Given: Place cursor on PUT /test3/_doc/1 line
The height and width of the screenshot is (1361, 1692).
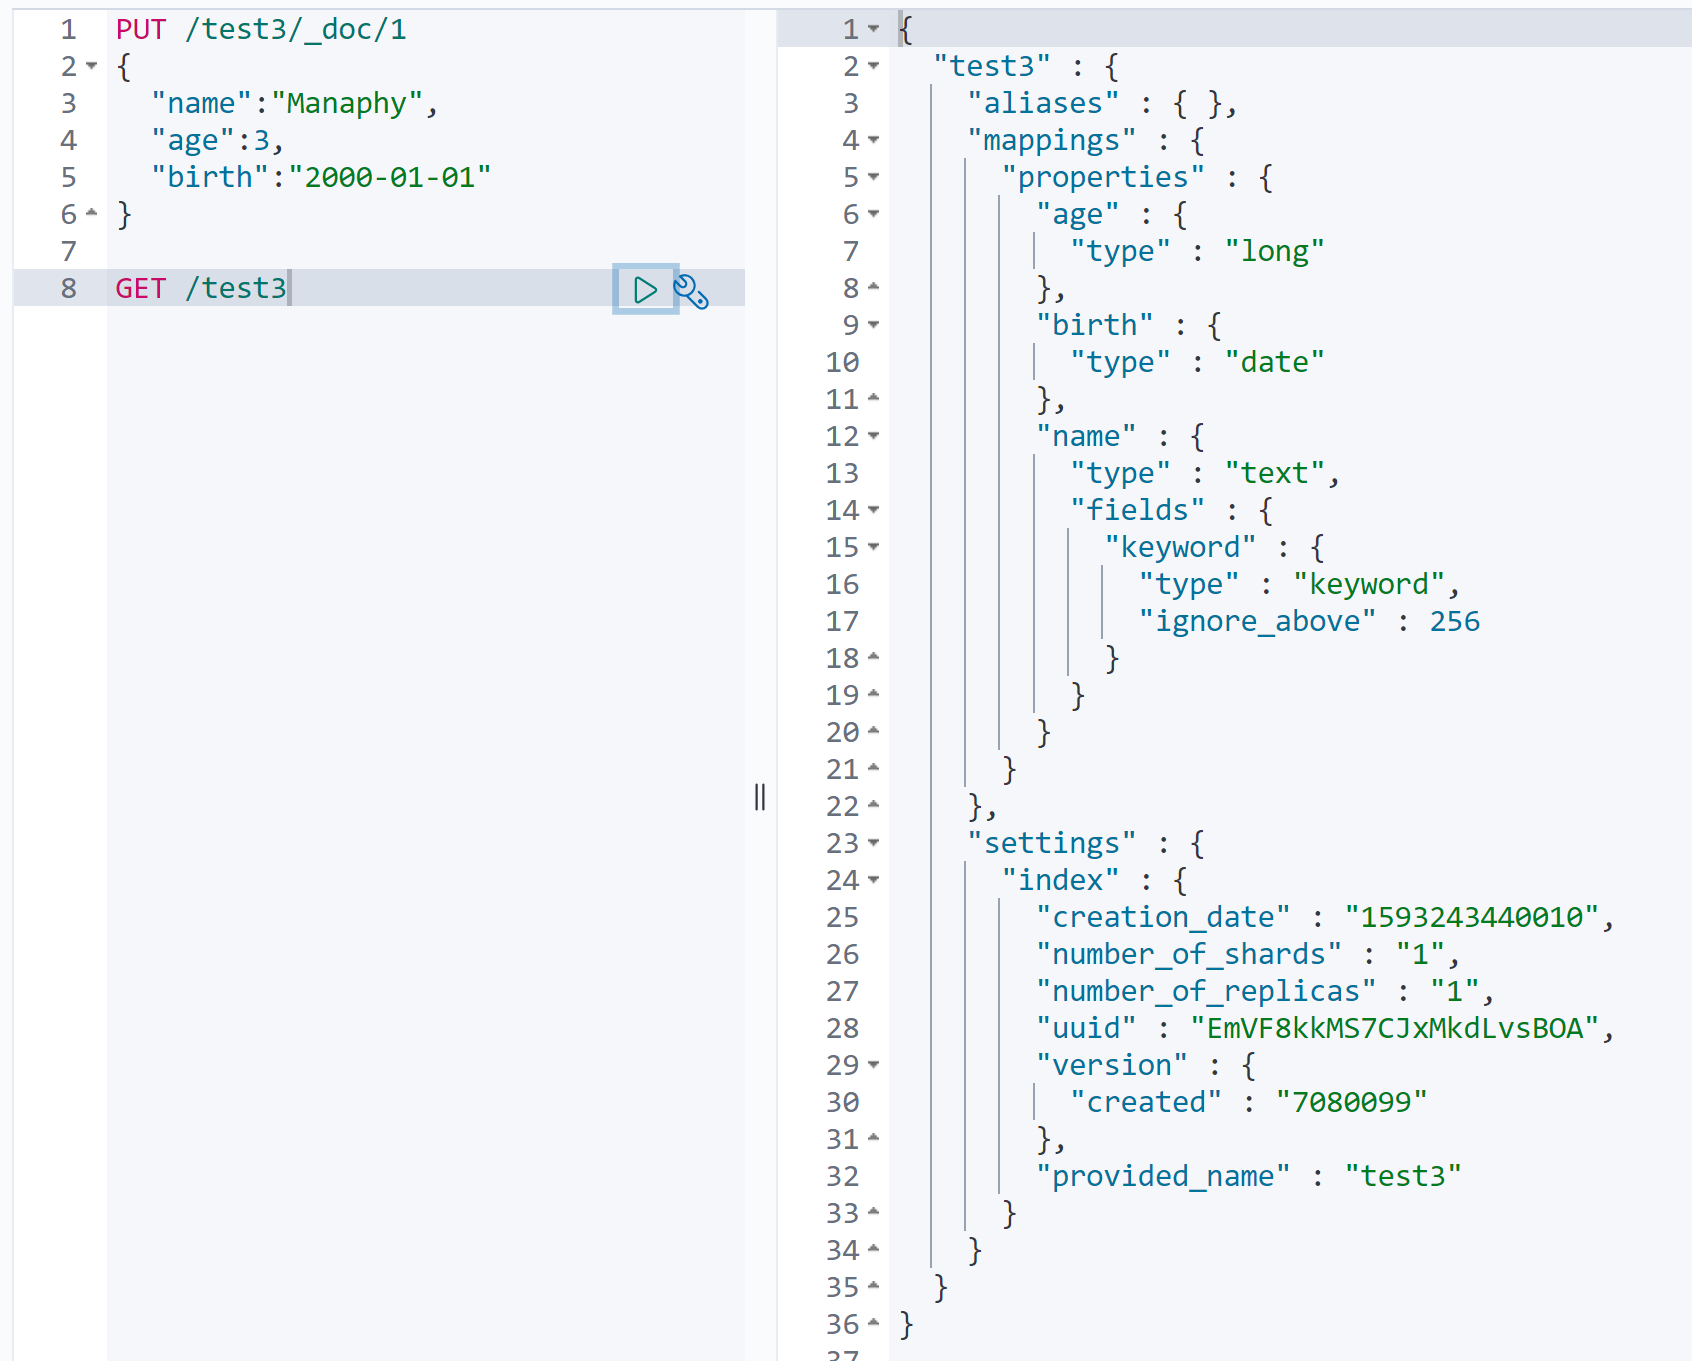Looking at the screenshot, I should click(x=261, y=29).
